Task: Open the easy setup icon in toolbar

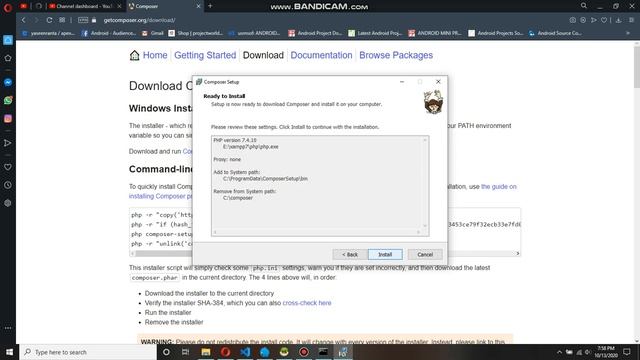Action: (631, 20)
